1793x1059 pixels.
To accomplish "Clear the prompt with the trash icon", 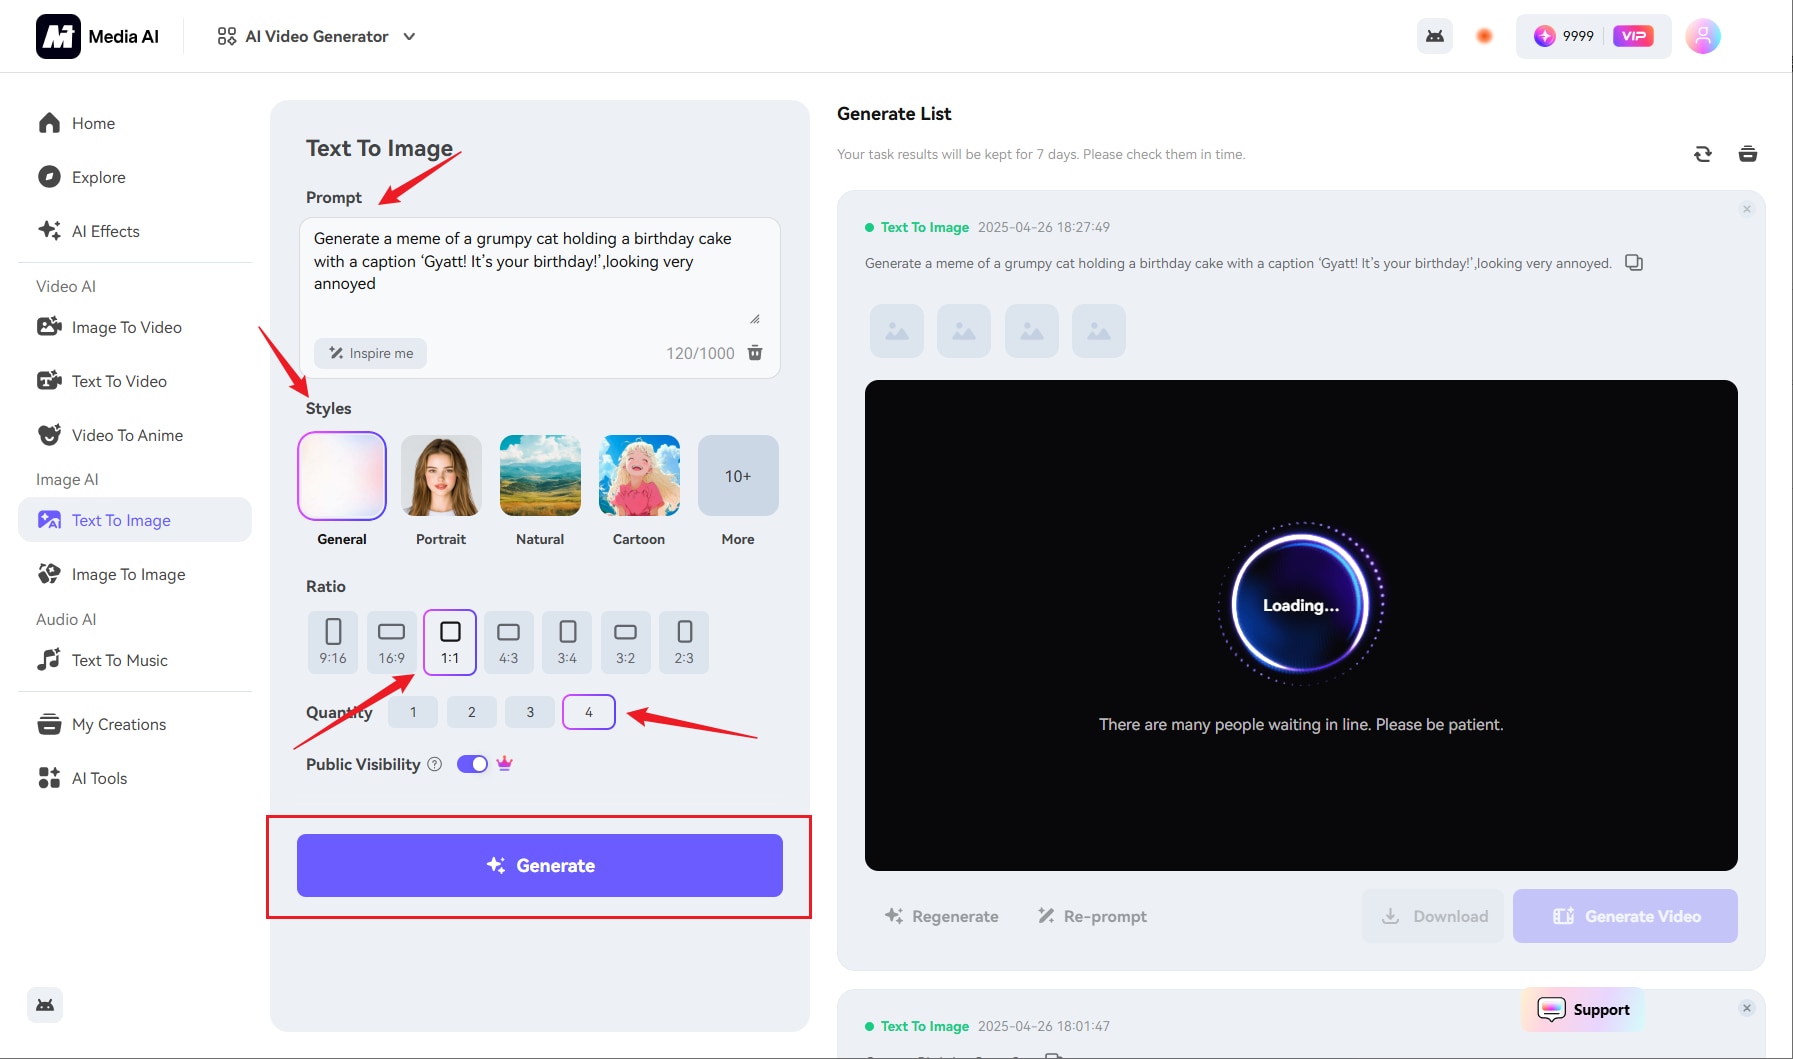I will pos(755,353).
